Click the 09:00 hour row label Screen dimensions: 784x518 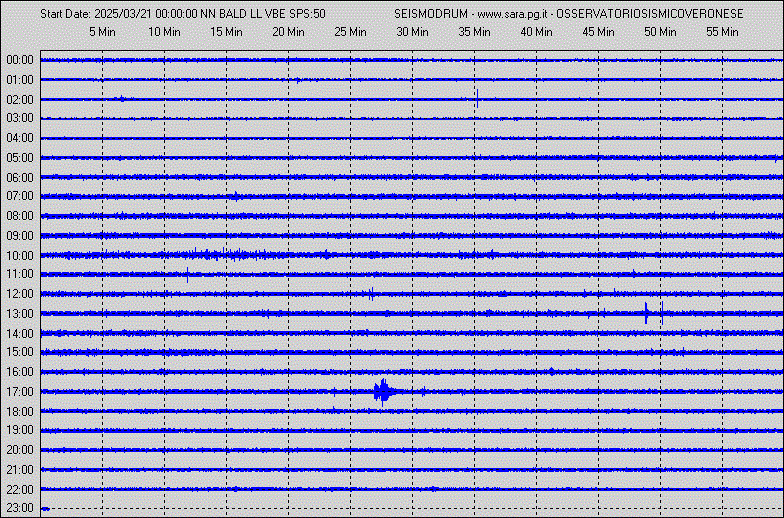(20, 236)
